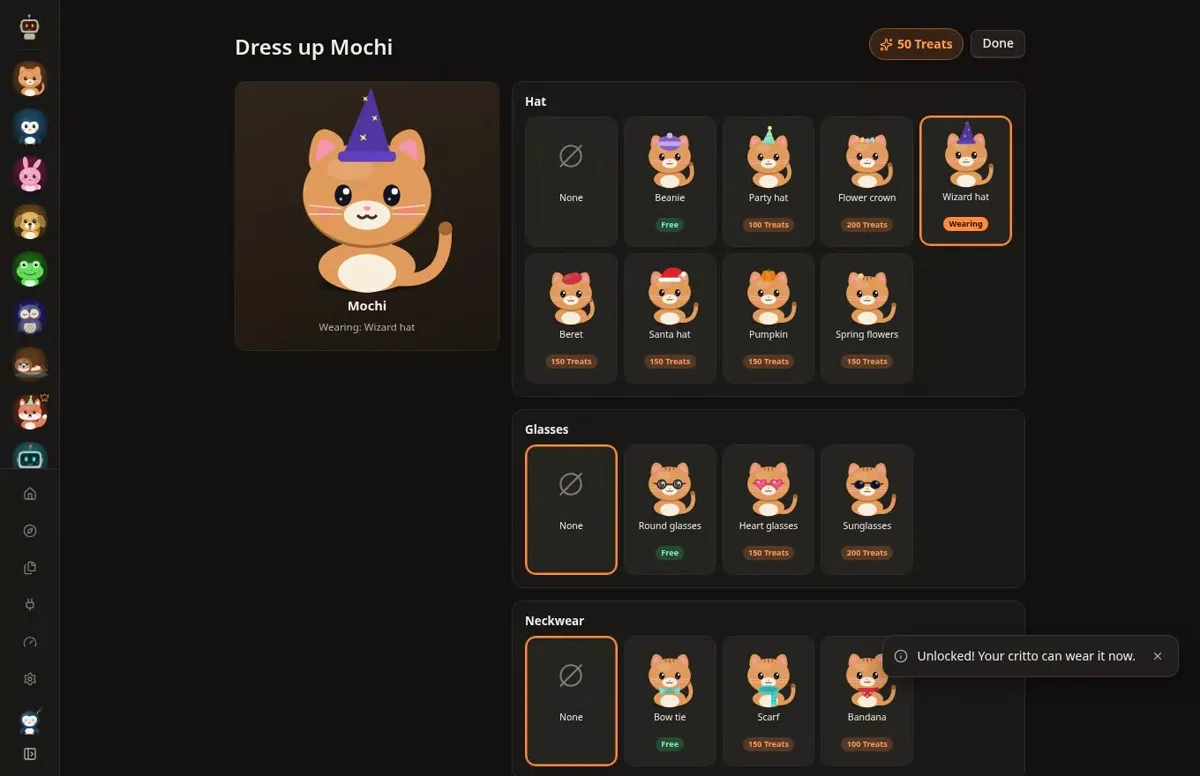The image size is (1200, 776).
Task: Select the sleeping sloth avatar in sidebar
Action: point(30,365)
